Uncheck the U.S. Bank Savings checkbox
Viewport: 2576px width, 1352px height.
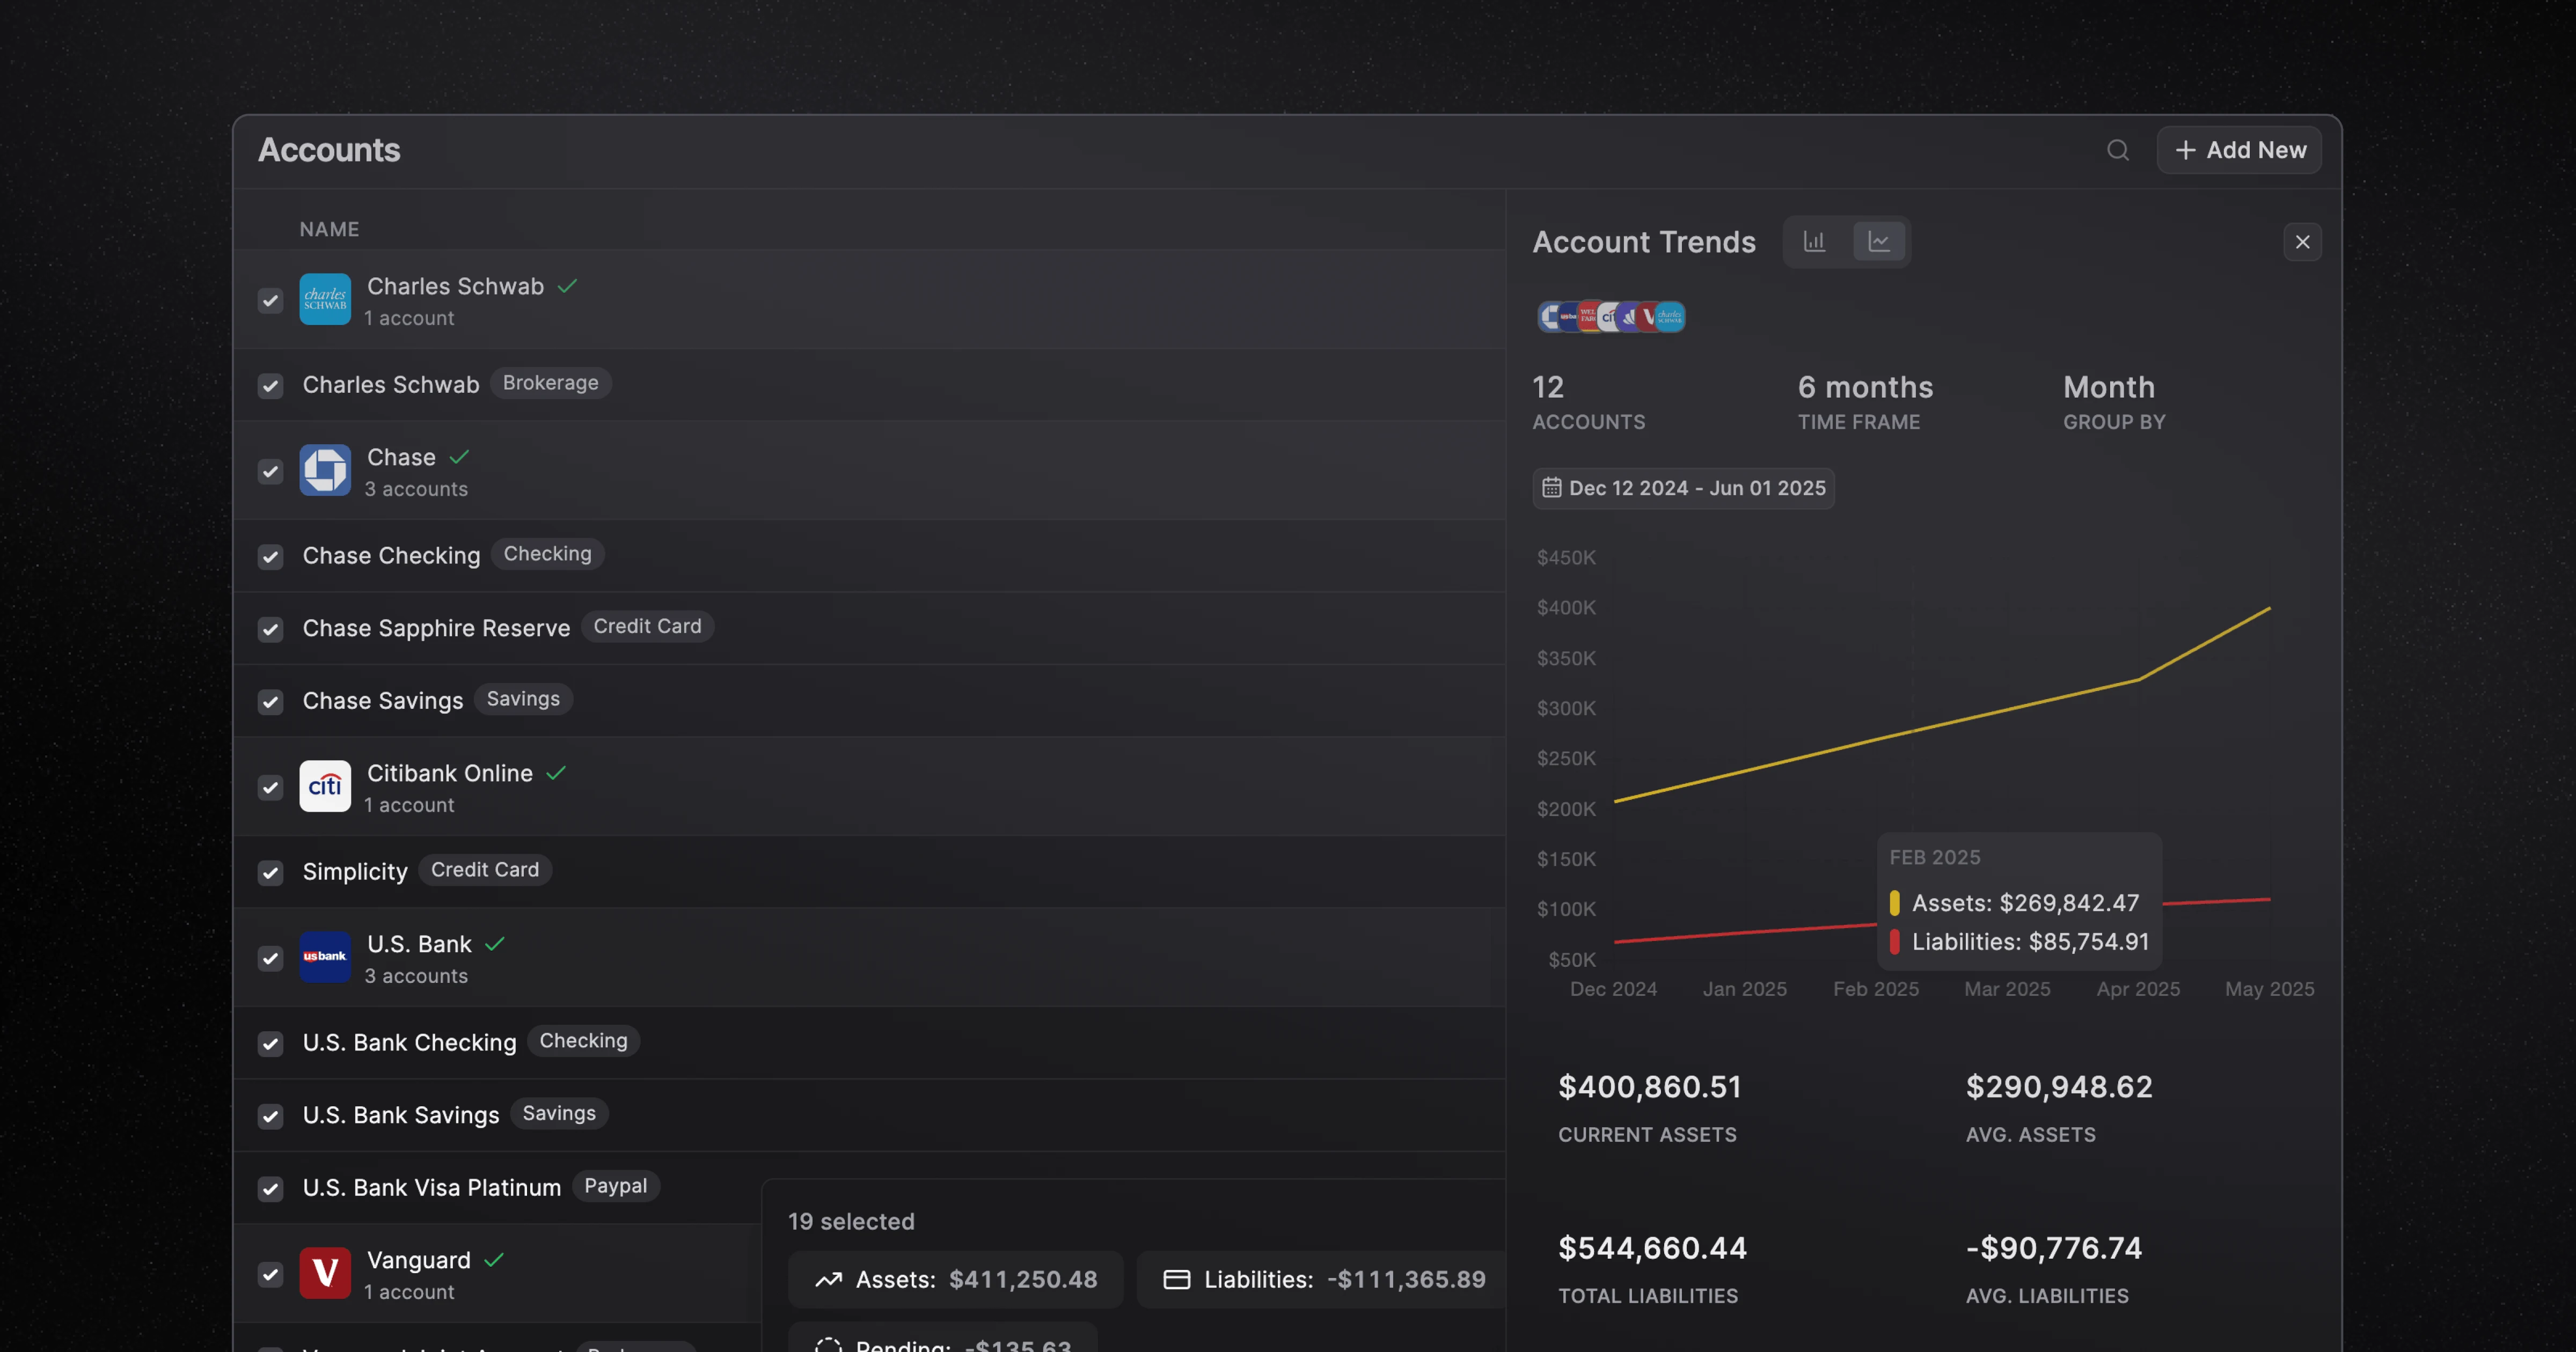pos(270,1116)
